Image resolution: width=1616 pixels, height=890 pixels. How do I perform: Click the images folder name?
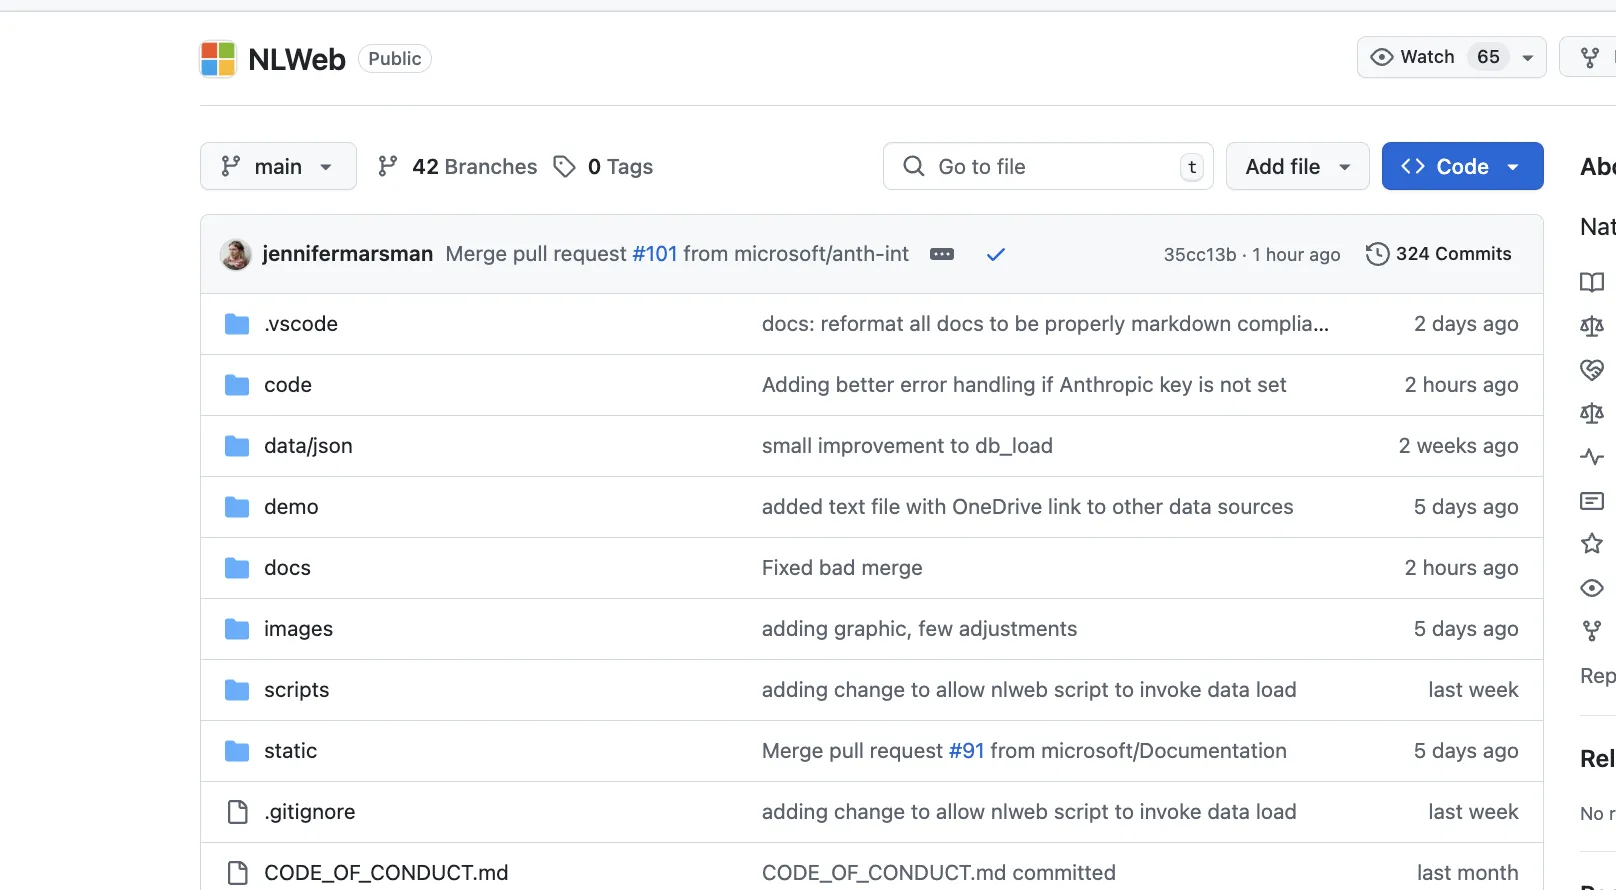pos(298,629)
